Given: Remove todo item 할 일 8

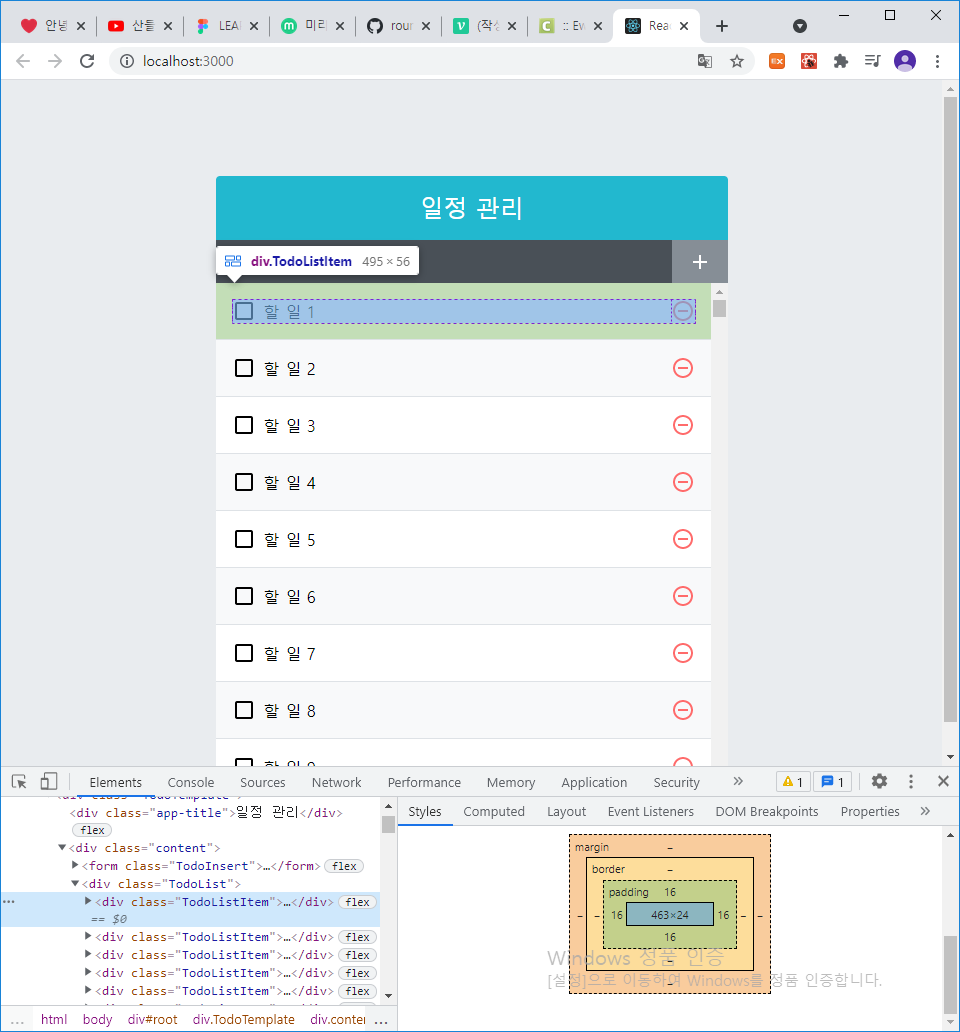Looking at the screenshot, I should point(683,710).
